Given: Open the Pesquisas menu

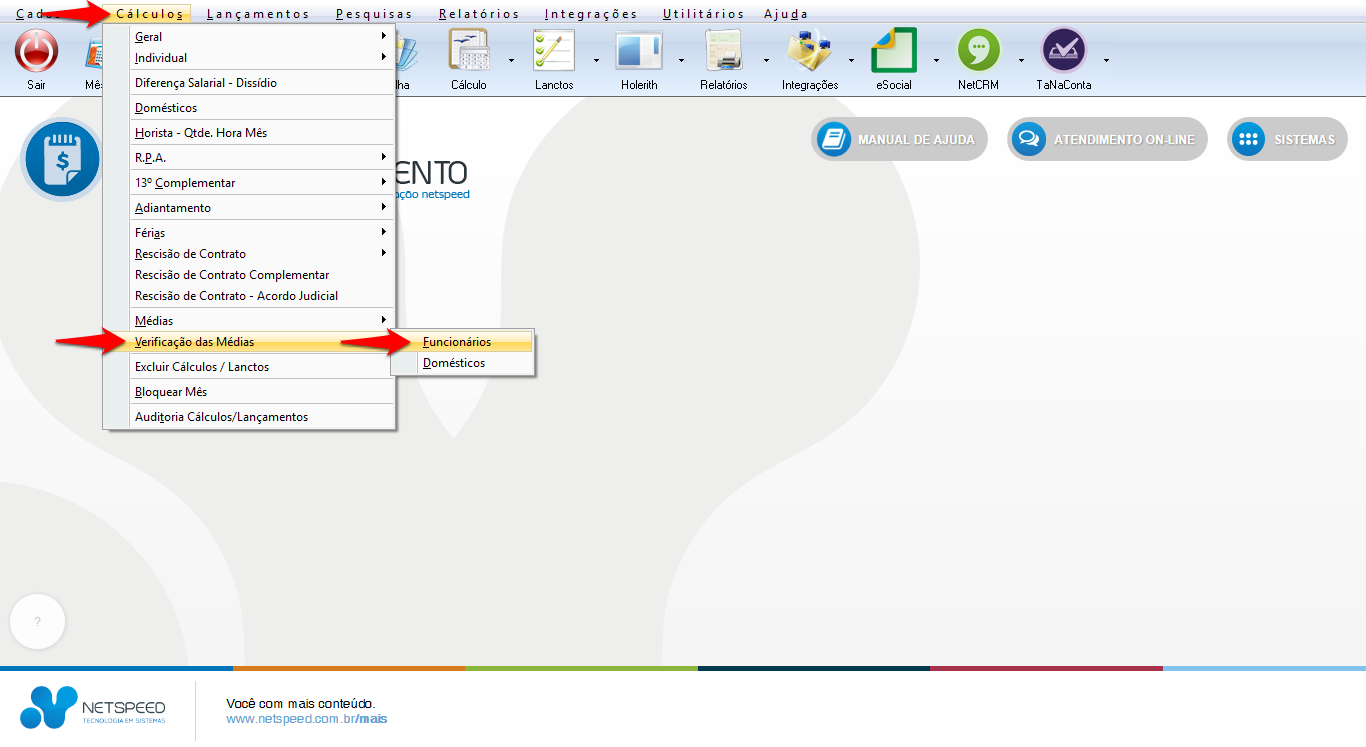Looking at the screenshot, I should (x=374, y=14).
